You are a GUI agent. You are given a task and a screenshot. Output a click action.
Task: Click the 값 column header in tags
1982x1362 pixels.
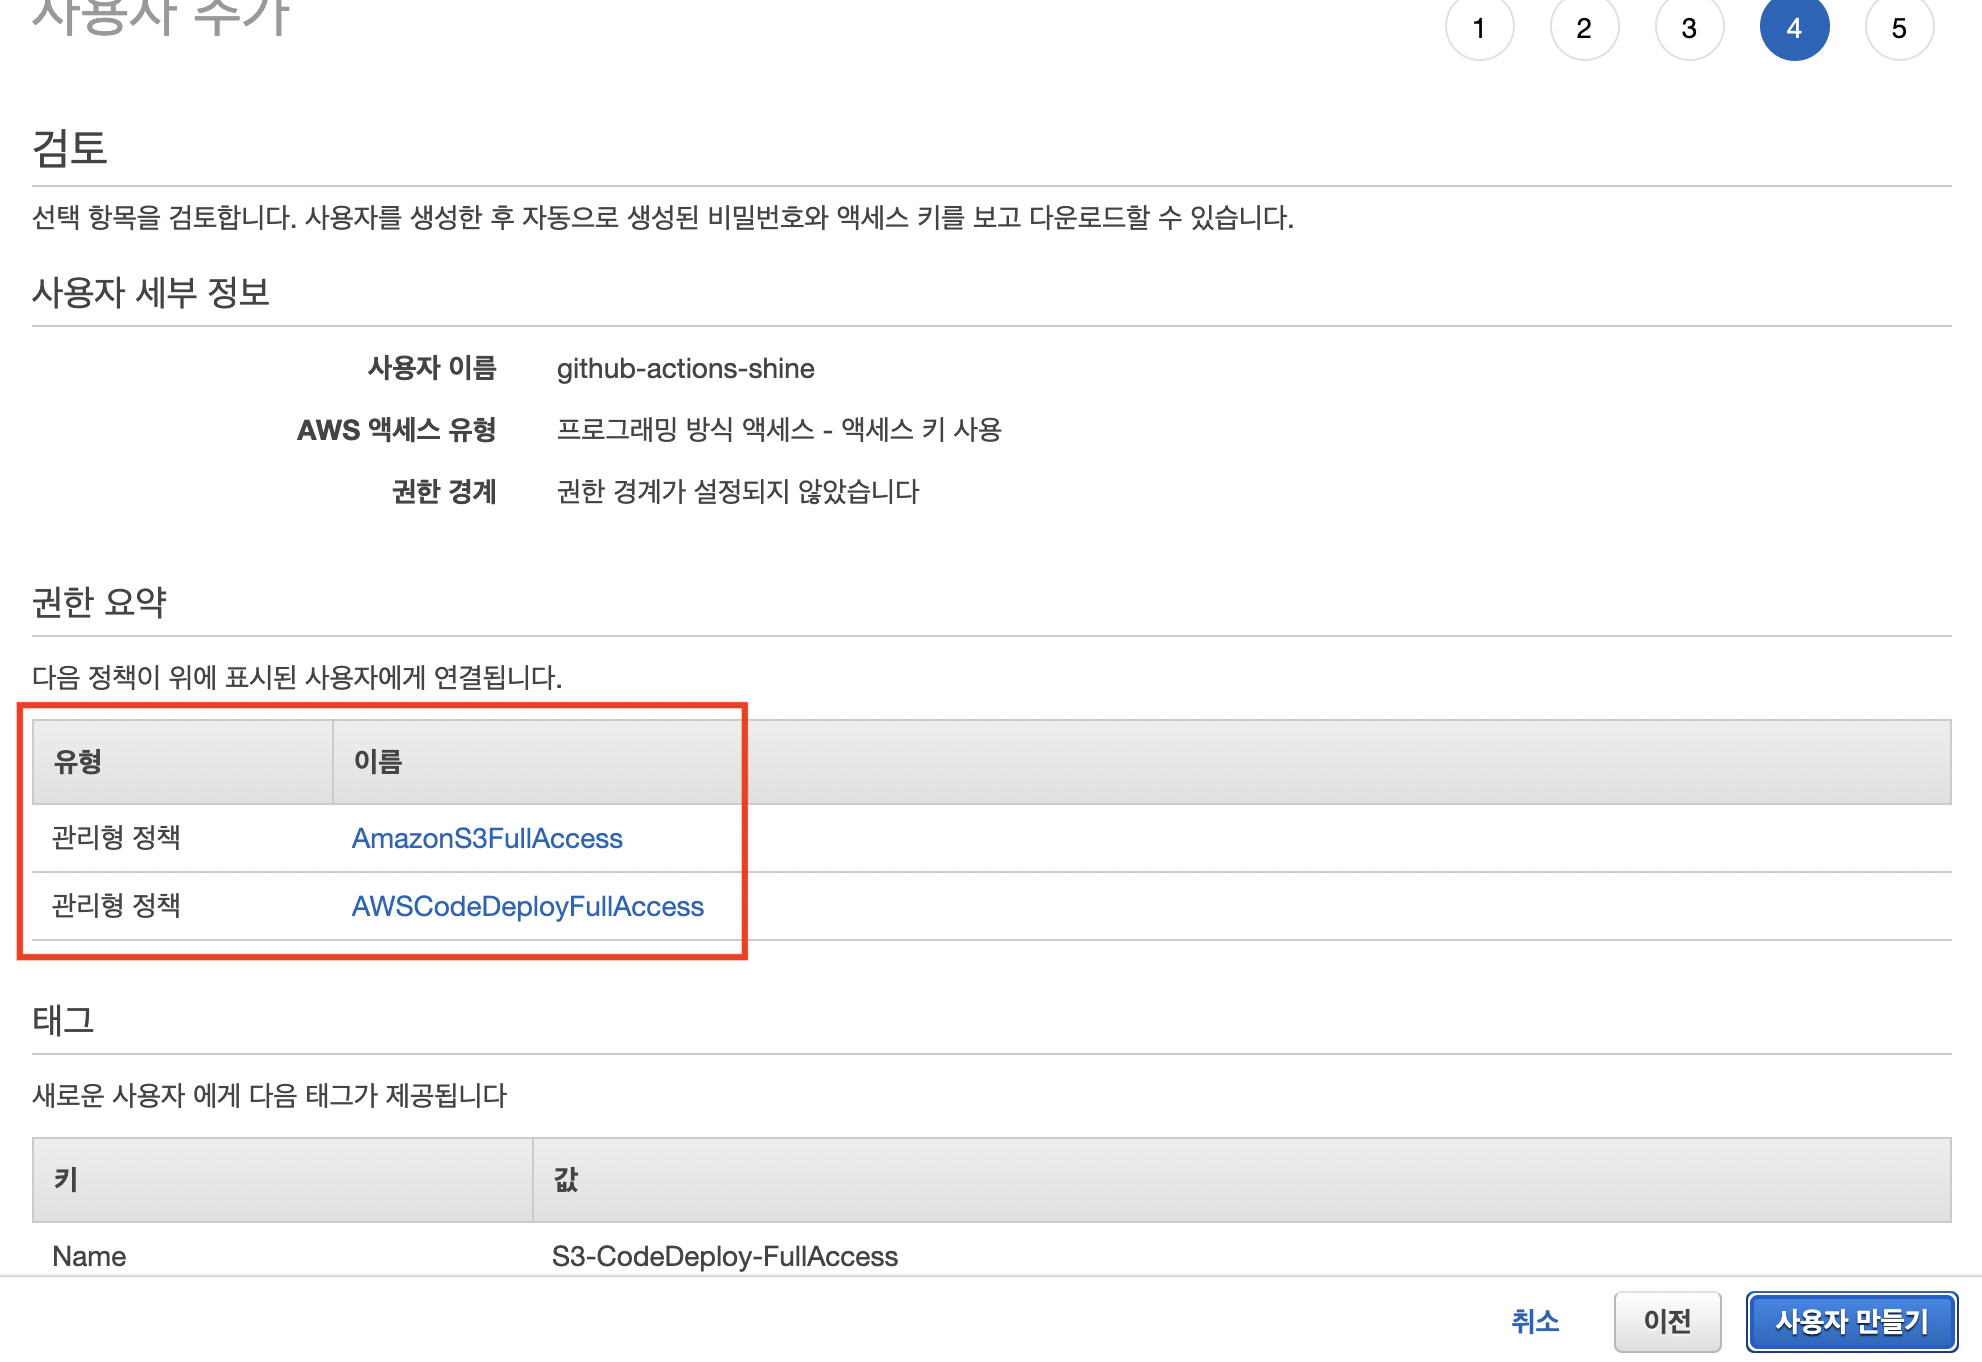[566, 1180]
